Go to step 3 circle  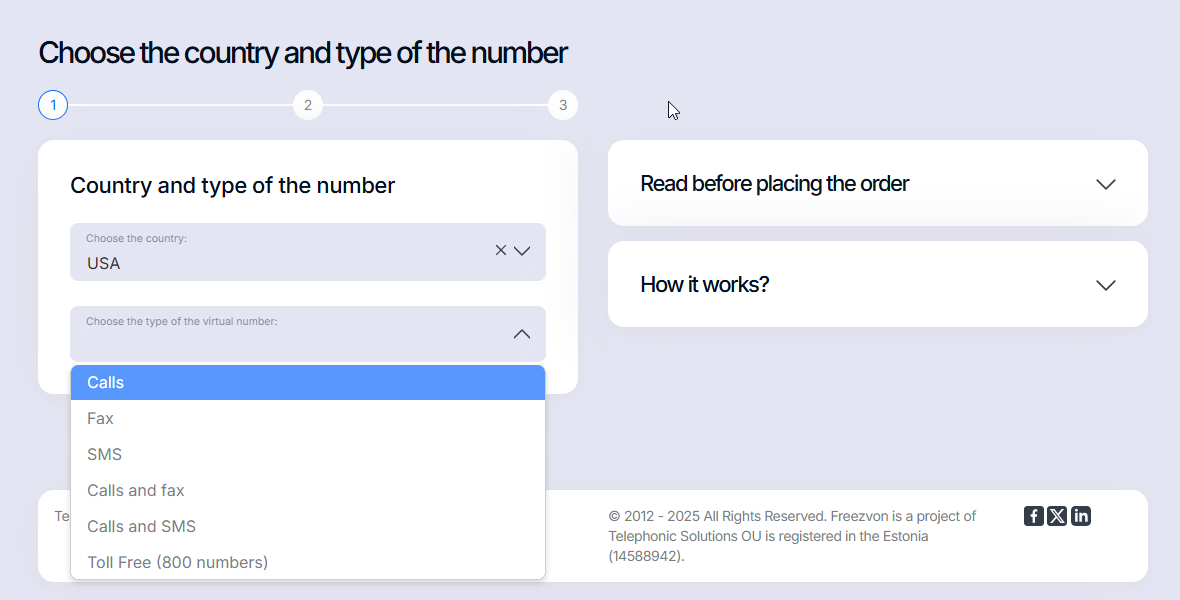tap(563, 105)
